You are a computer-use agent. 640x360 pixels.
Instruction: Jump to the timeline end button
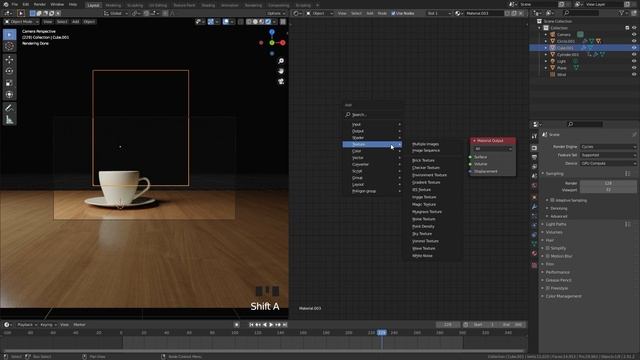click(285, 325)
